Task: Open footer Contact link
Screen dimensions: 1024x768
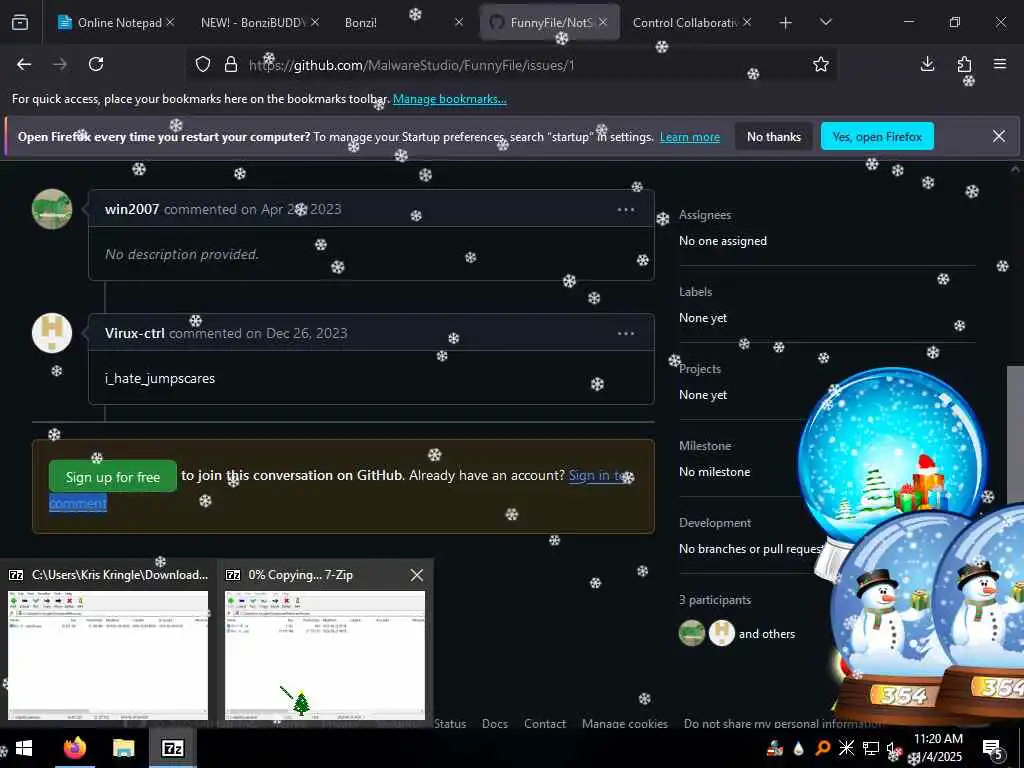Action: coord(545,724)
